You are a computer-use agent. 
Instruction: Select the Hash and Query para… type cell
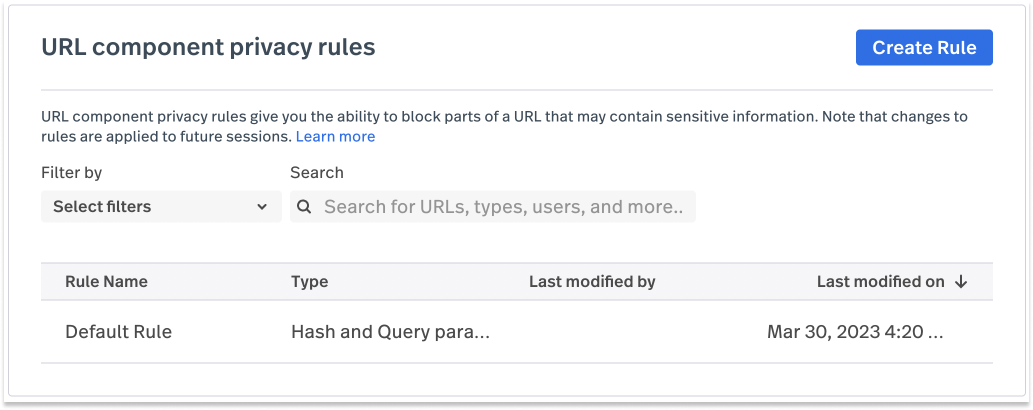click(x=390, y=332)
